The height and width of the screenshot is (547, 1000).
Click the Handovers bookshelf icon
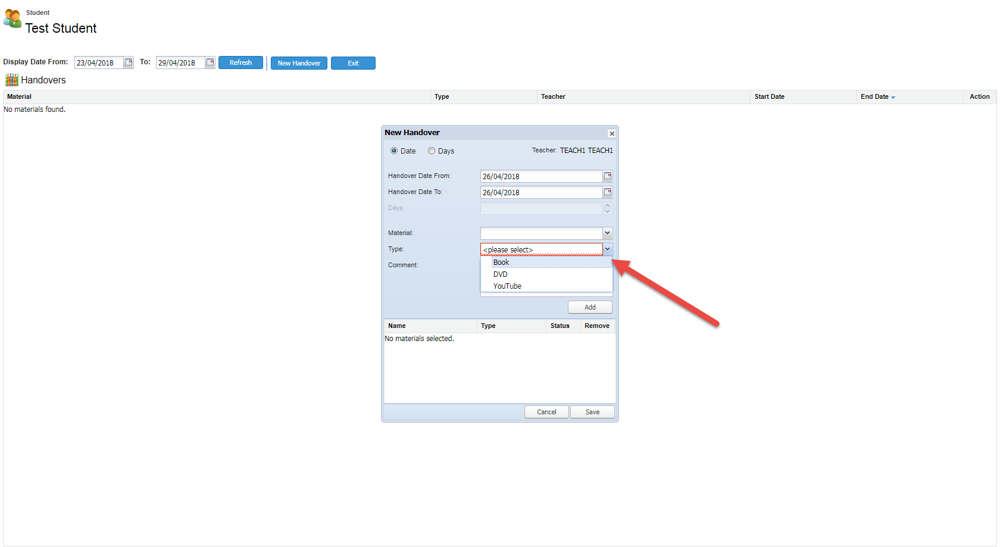(x=12, y=80)
